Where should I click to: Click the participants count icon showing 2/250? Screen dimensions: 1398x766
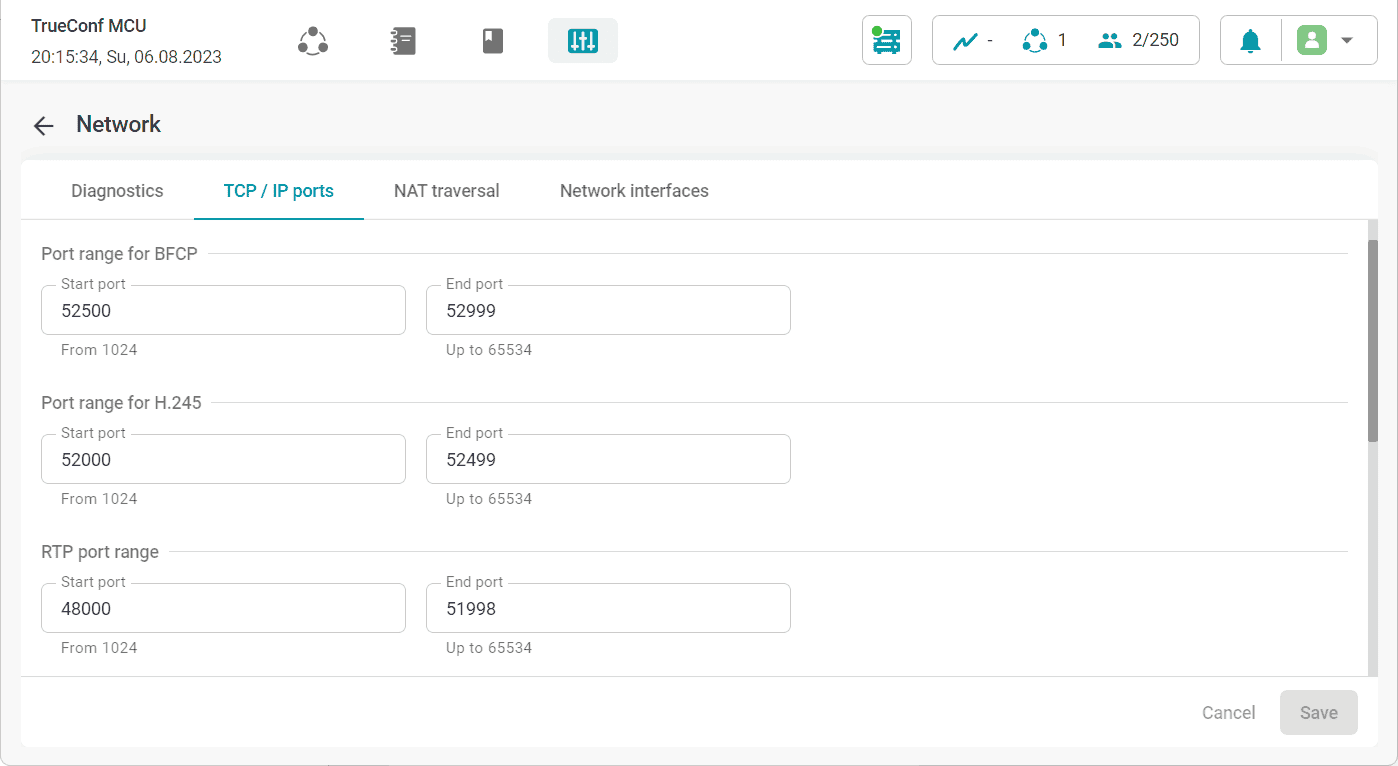pos(1110,41)
